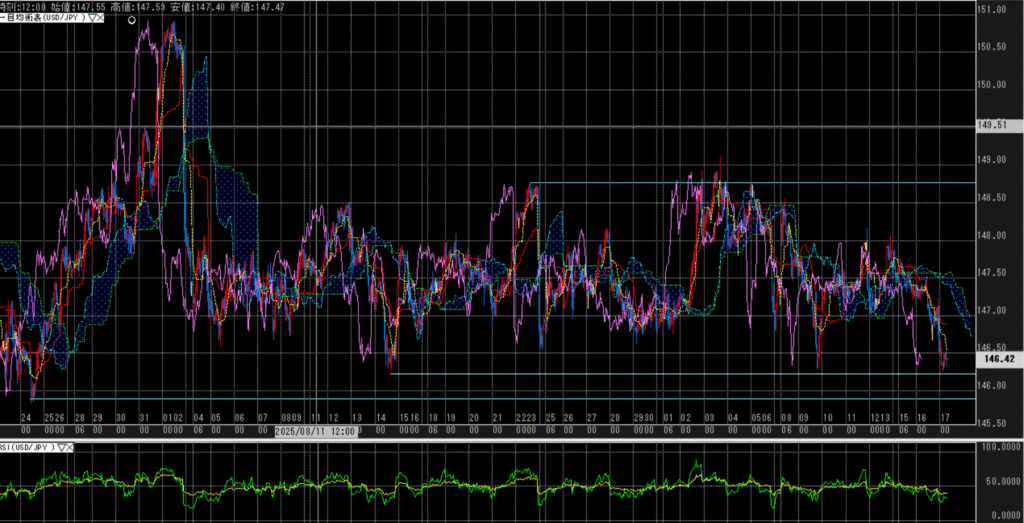This screenshot has width=1024, height=523.
Task: Click the 145.50 label on price axis
Action: pyautogui.click(x=990, y=424)
